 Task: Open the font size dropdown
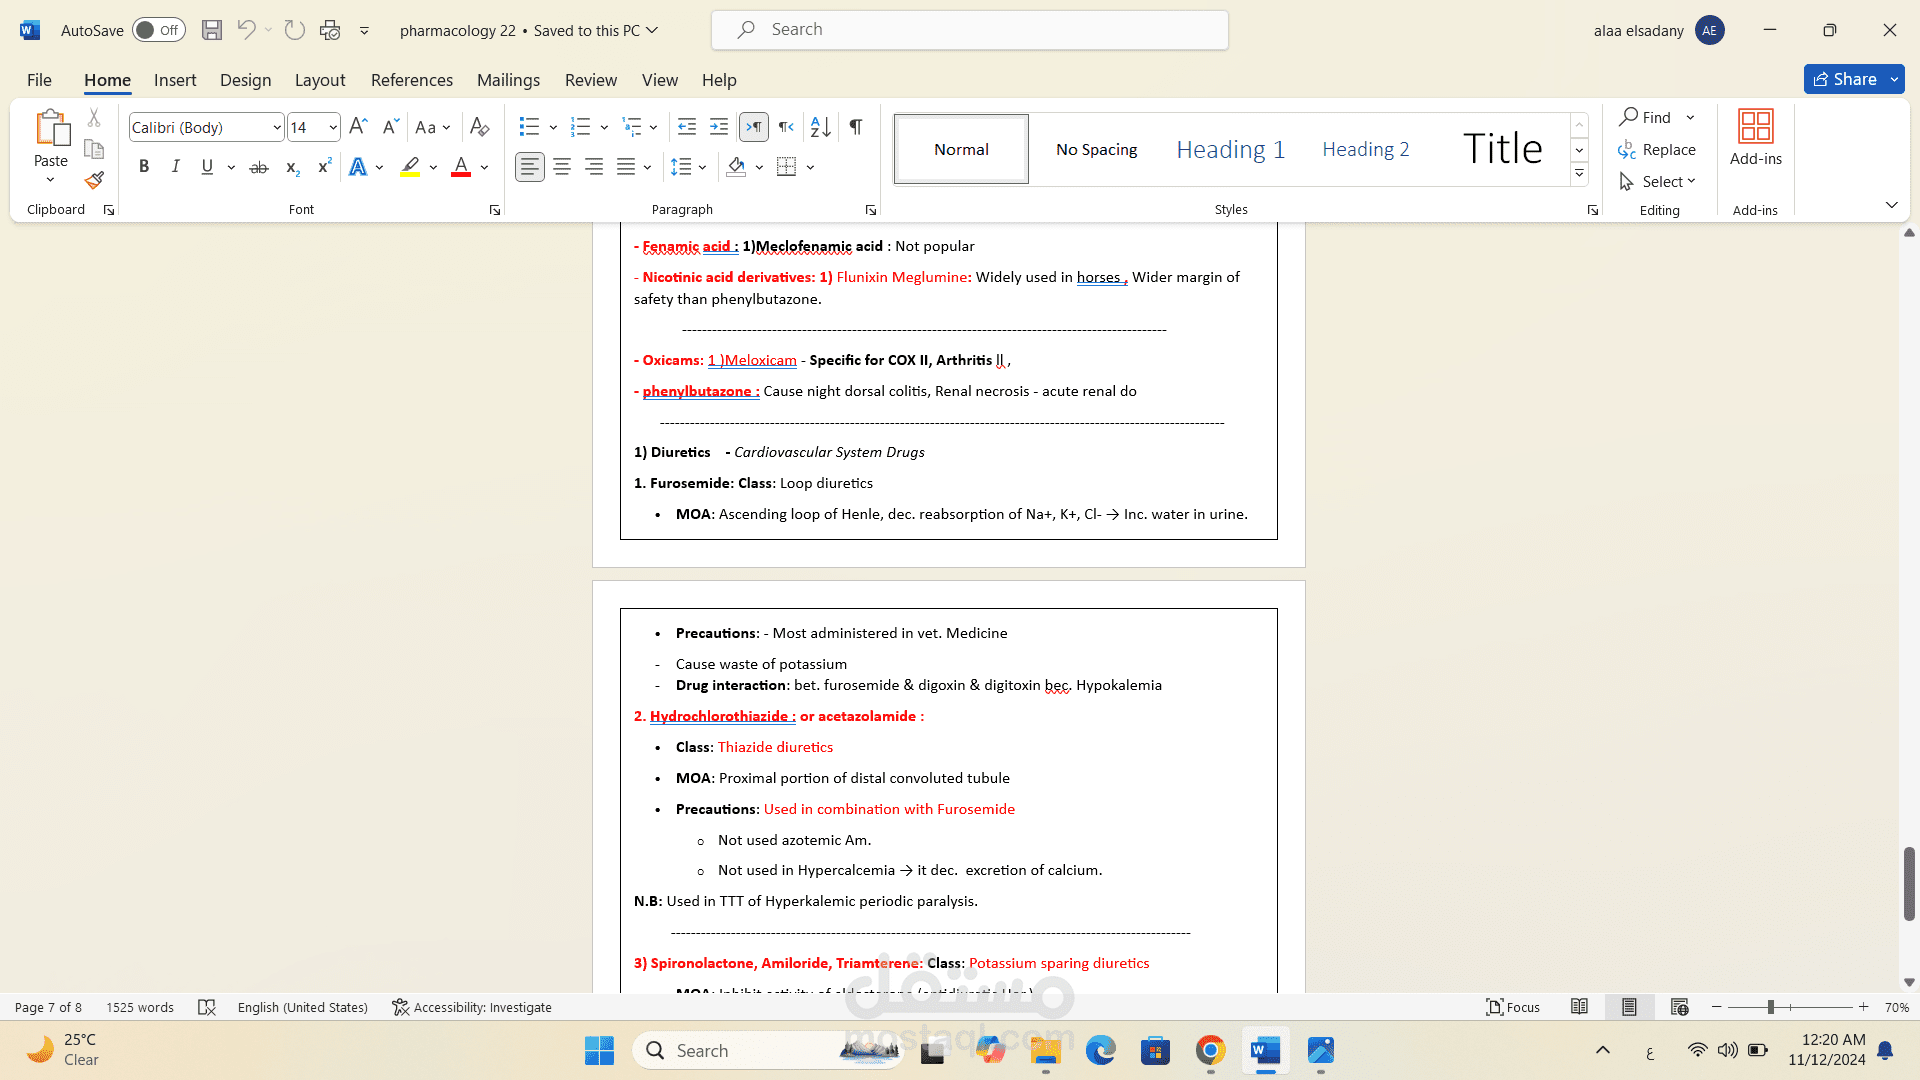[x=333, y=128]
